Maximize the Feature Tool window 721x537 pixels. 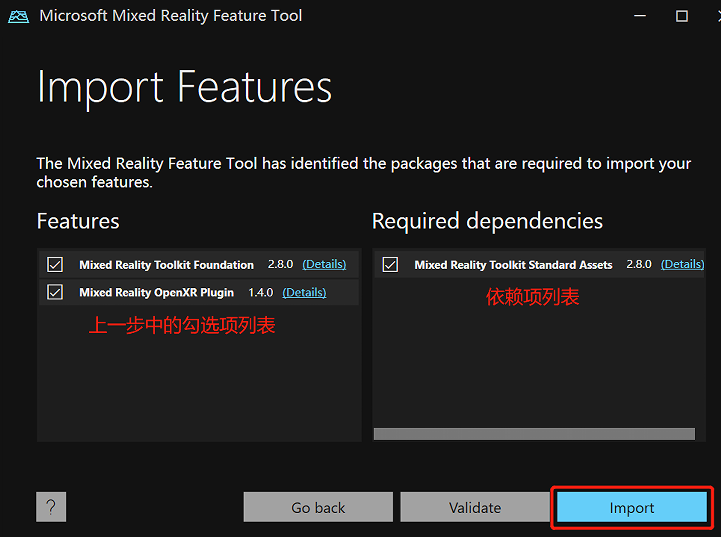coord(682,16)
